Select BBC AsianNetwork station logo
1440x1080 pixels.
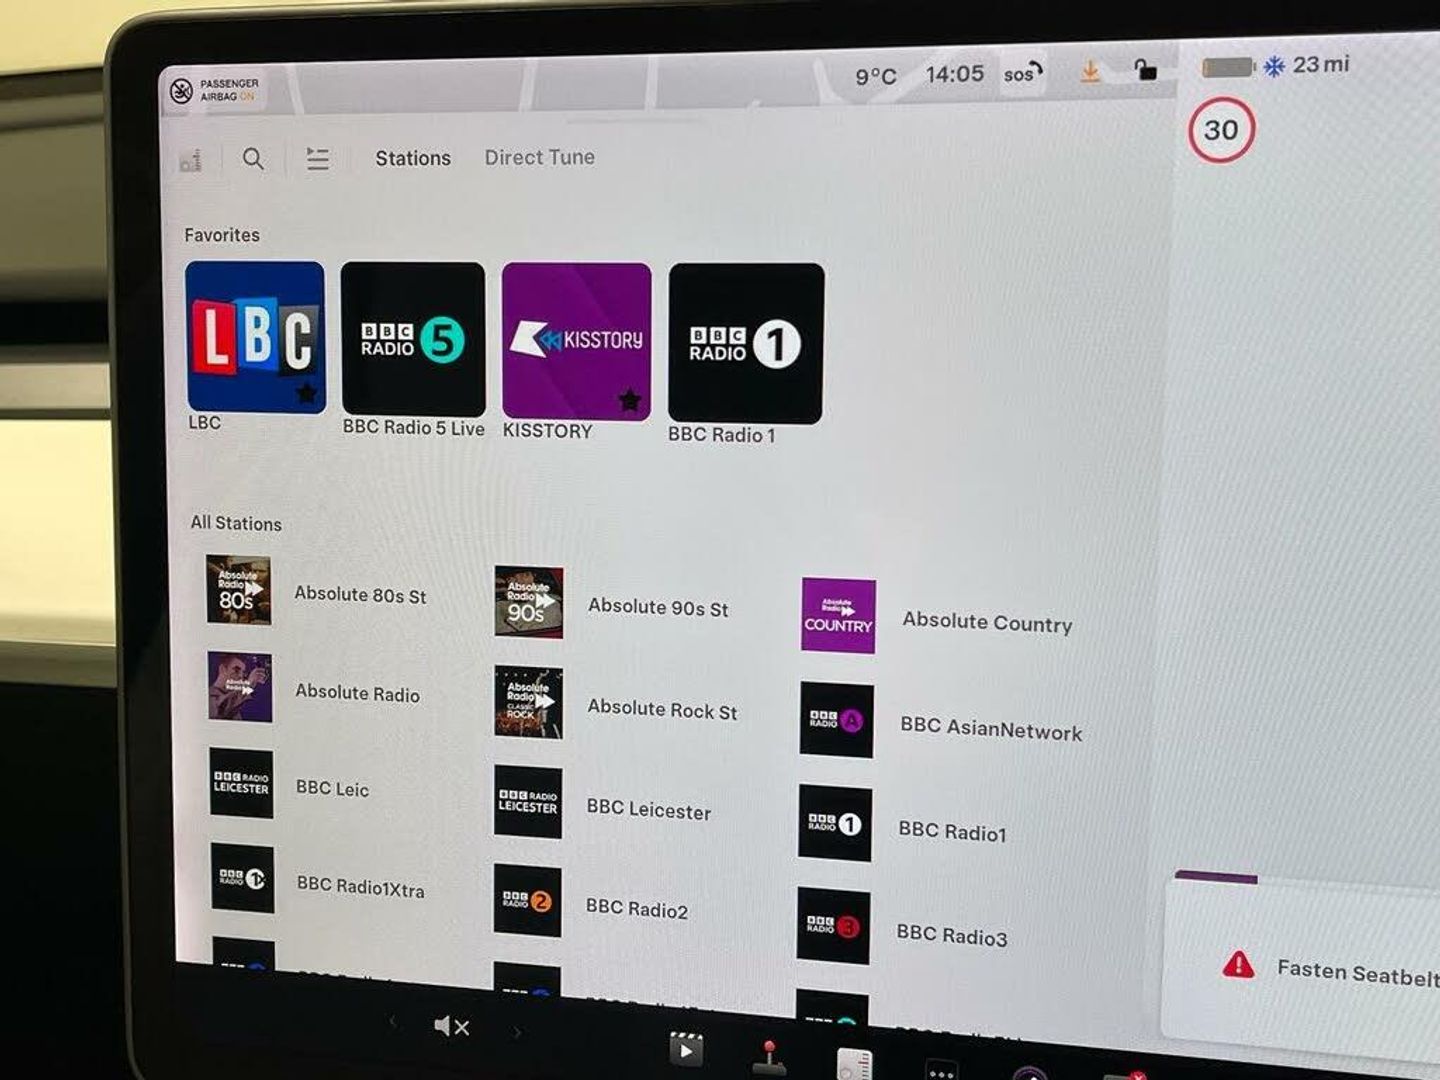(x=836, y=720)
